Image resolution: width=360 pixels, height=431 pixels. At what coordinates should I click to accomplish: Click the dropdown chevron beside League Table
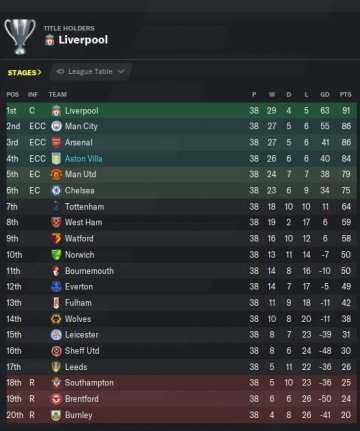tap(121, 71)
